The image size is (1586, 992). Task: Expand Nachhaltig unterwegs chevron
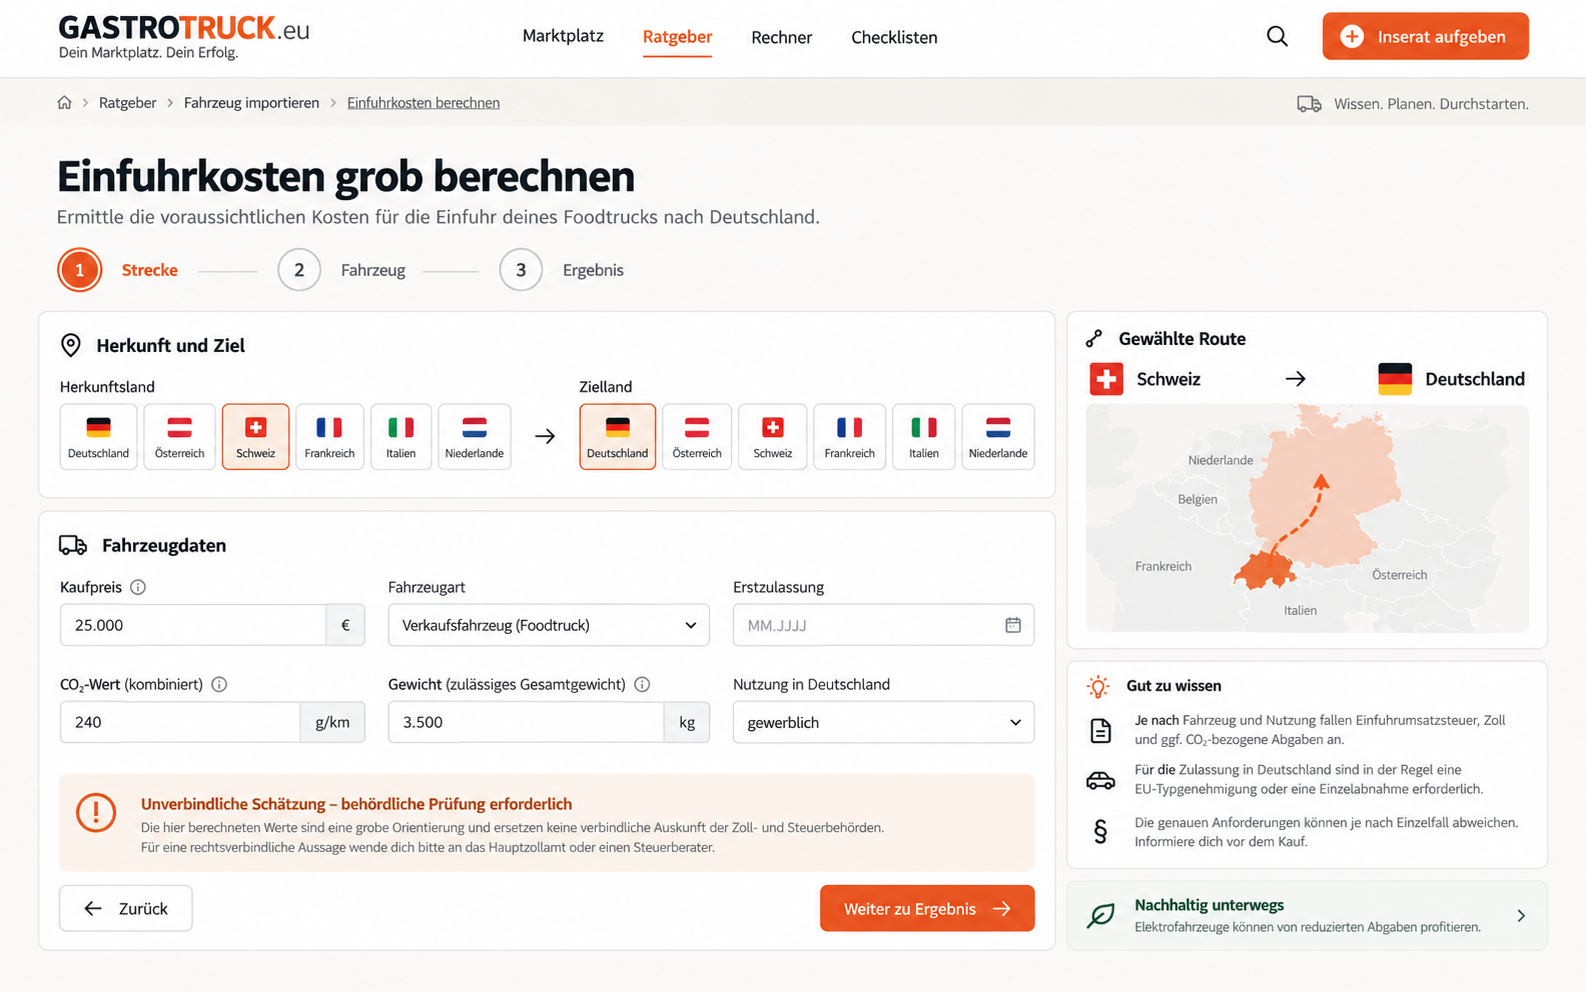point(1521,915)
